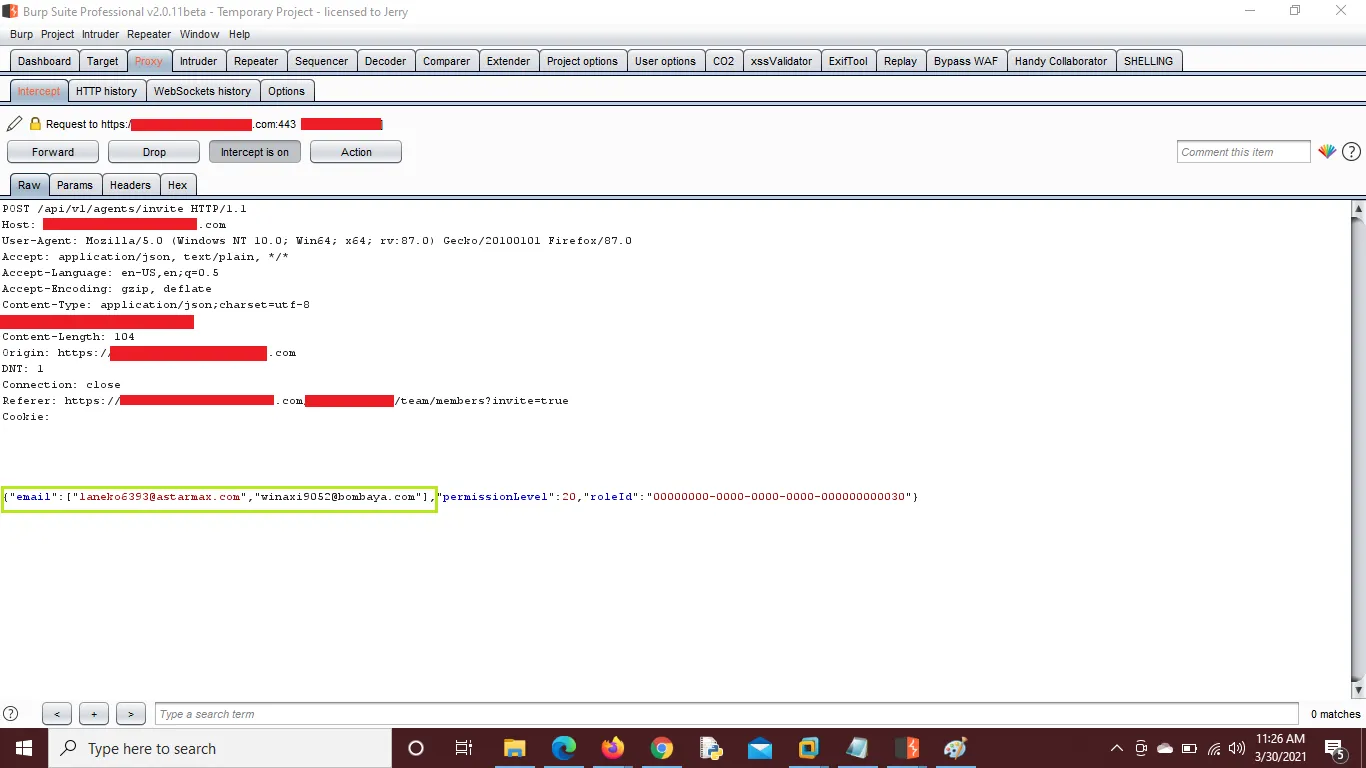Open Firefox from the taskbar
1366x768 pixels.
(x=612, y=748)
